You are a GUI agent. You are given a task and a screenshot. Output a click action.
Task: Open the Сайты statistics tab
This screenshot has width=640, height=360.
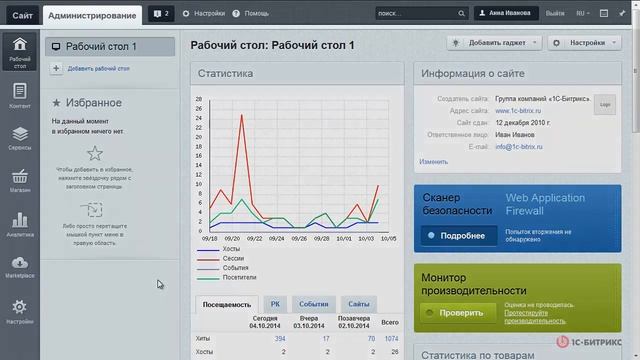[359, 304]
